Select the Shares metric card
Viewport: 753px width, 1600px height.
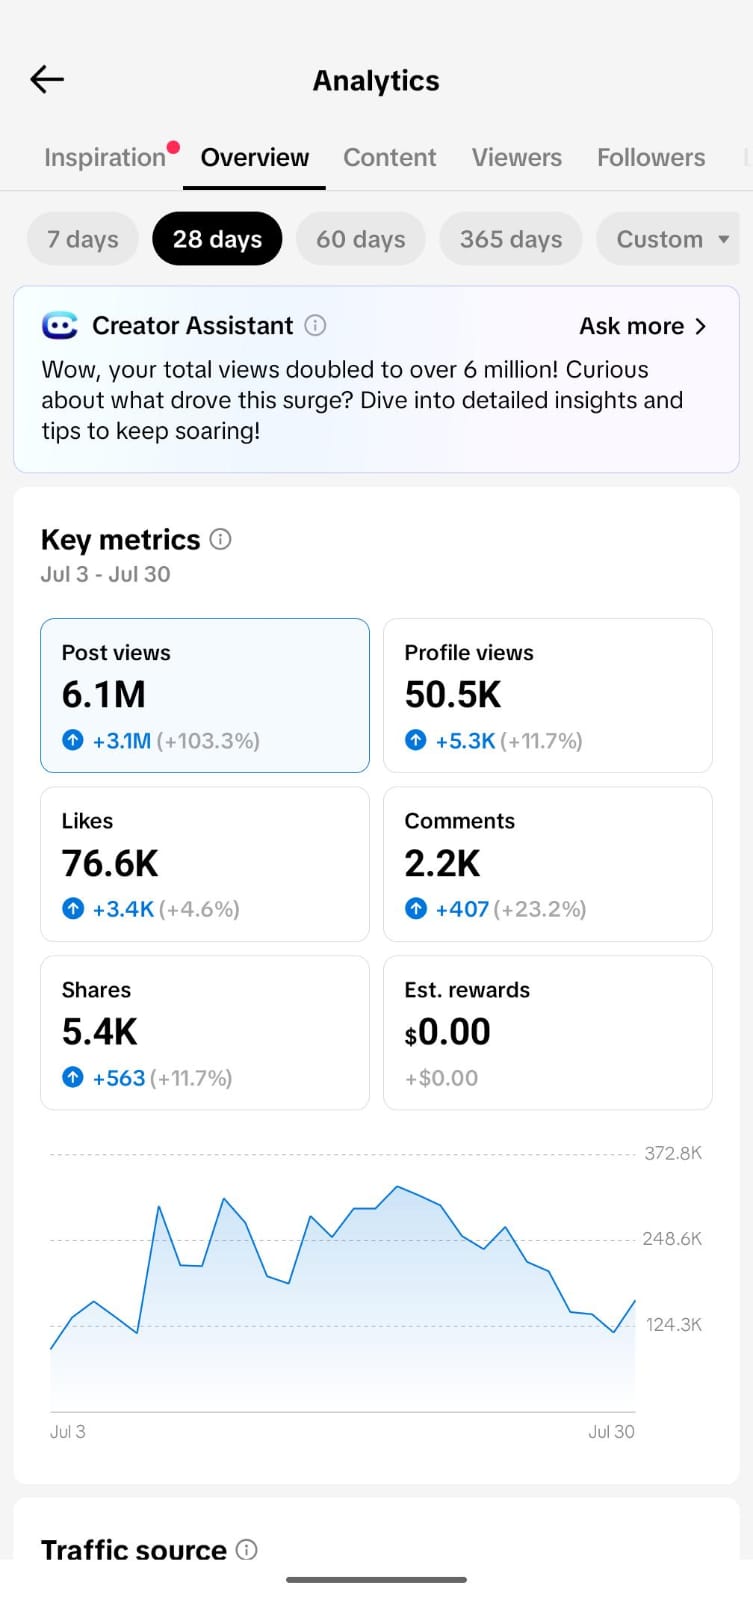click(205, 1033)
